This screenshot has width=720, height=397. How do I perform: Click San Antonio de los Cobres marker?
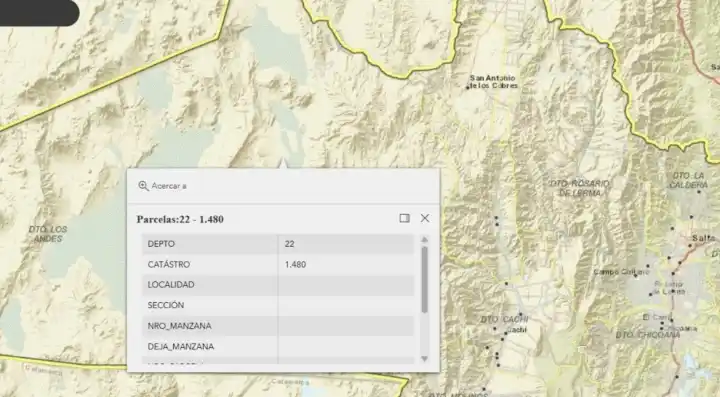[x=468, y=88]
